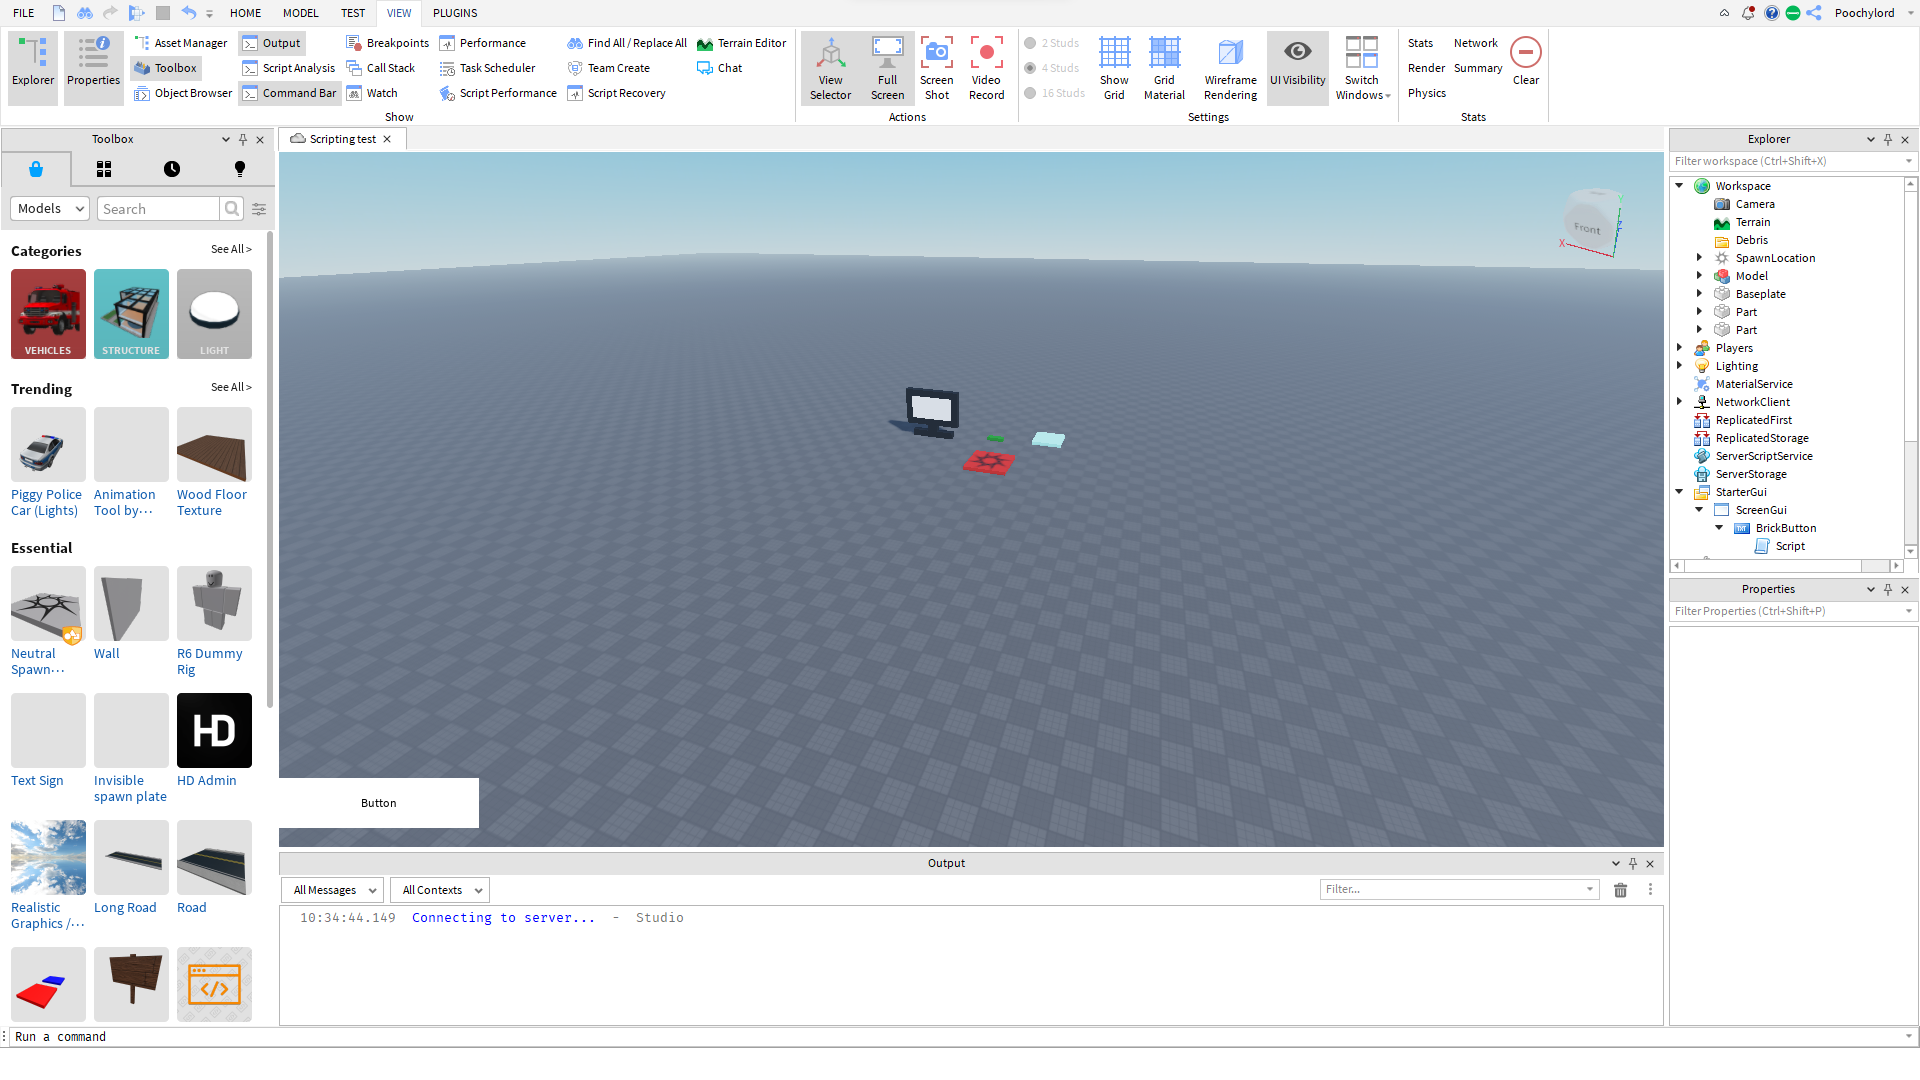Toggle the Command Bar button

pos(289,93)
